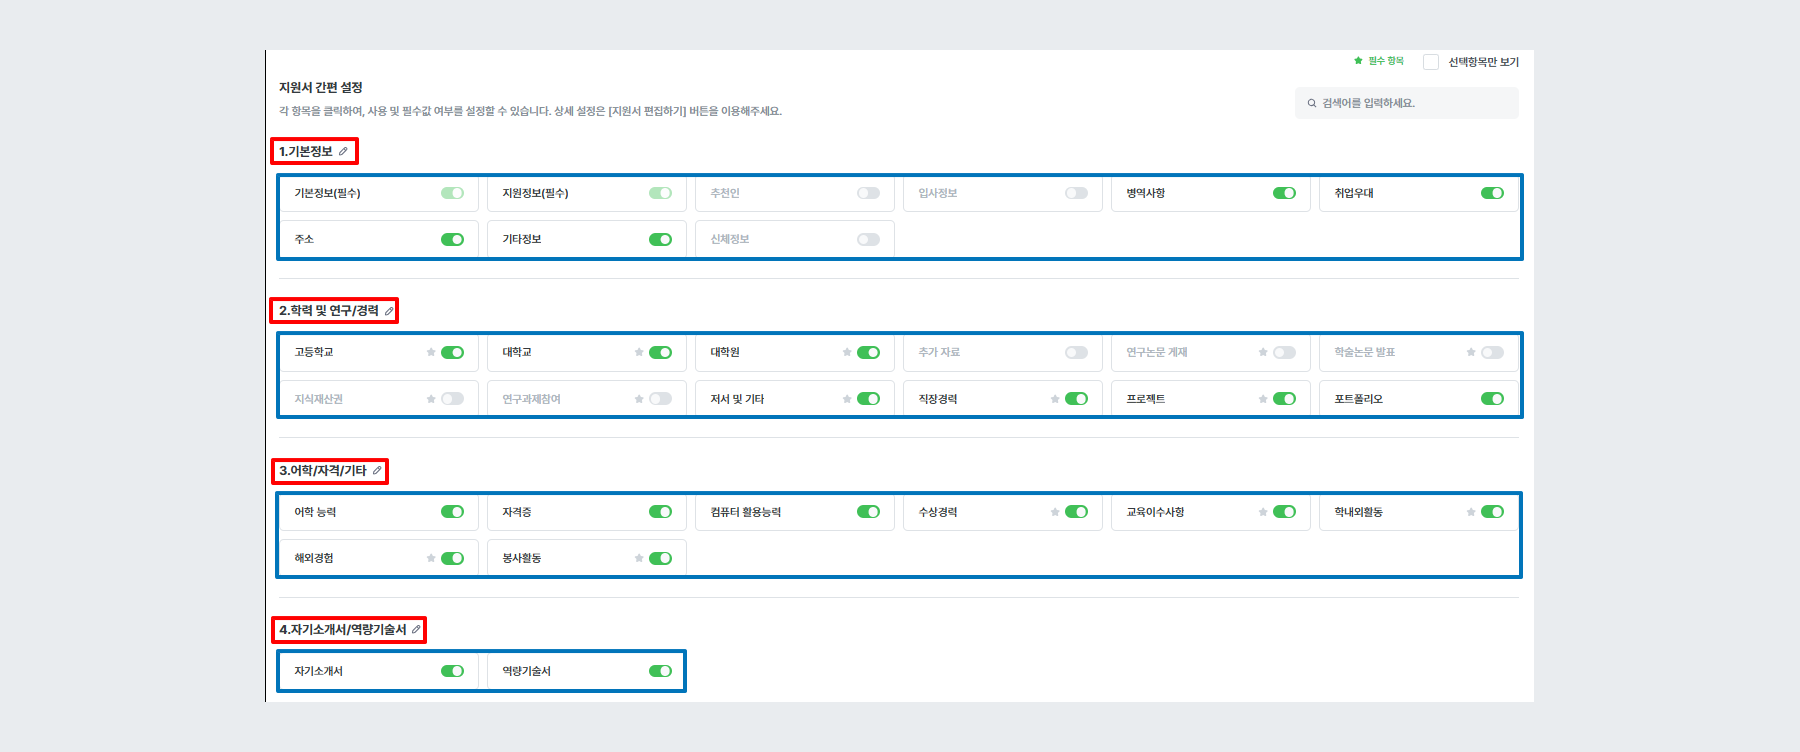Enable the 신체정보 switch
The height and width of the screenshot is (752, 1800).
869,239
